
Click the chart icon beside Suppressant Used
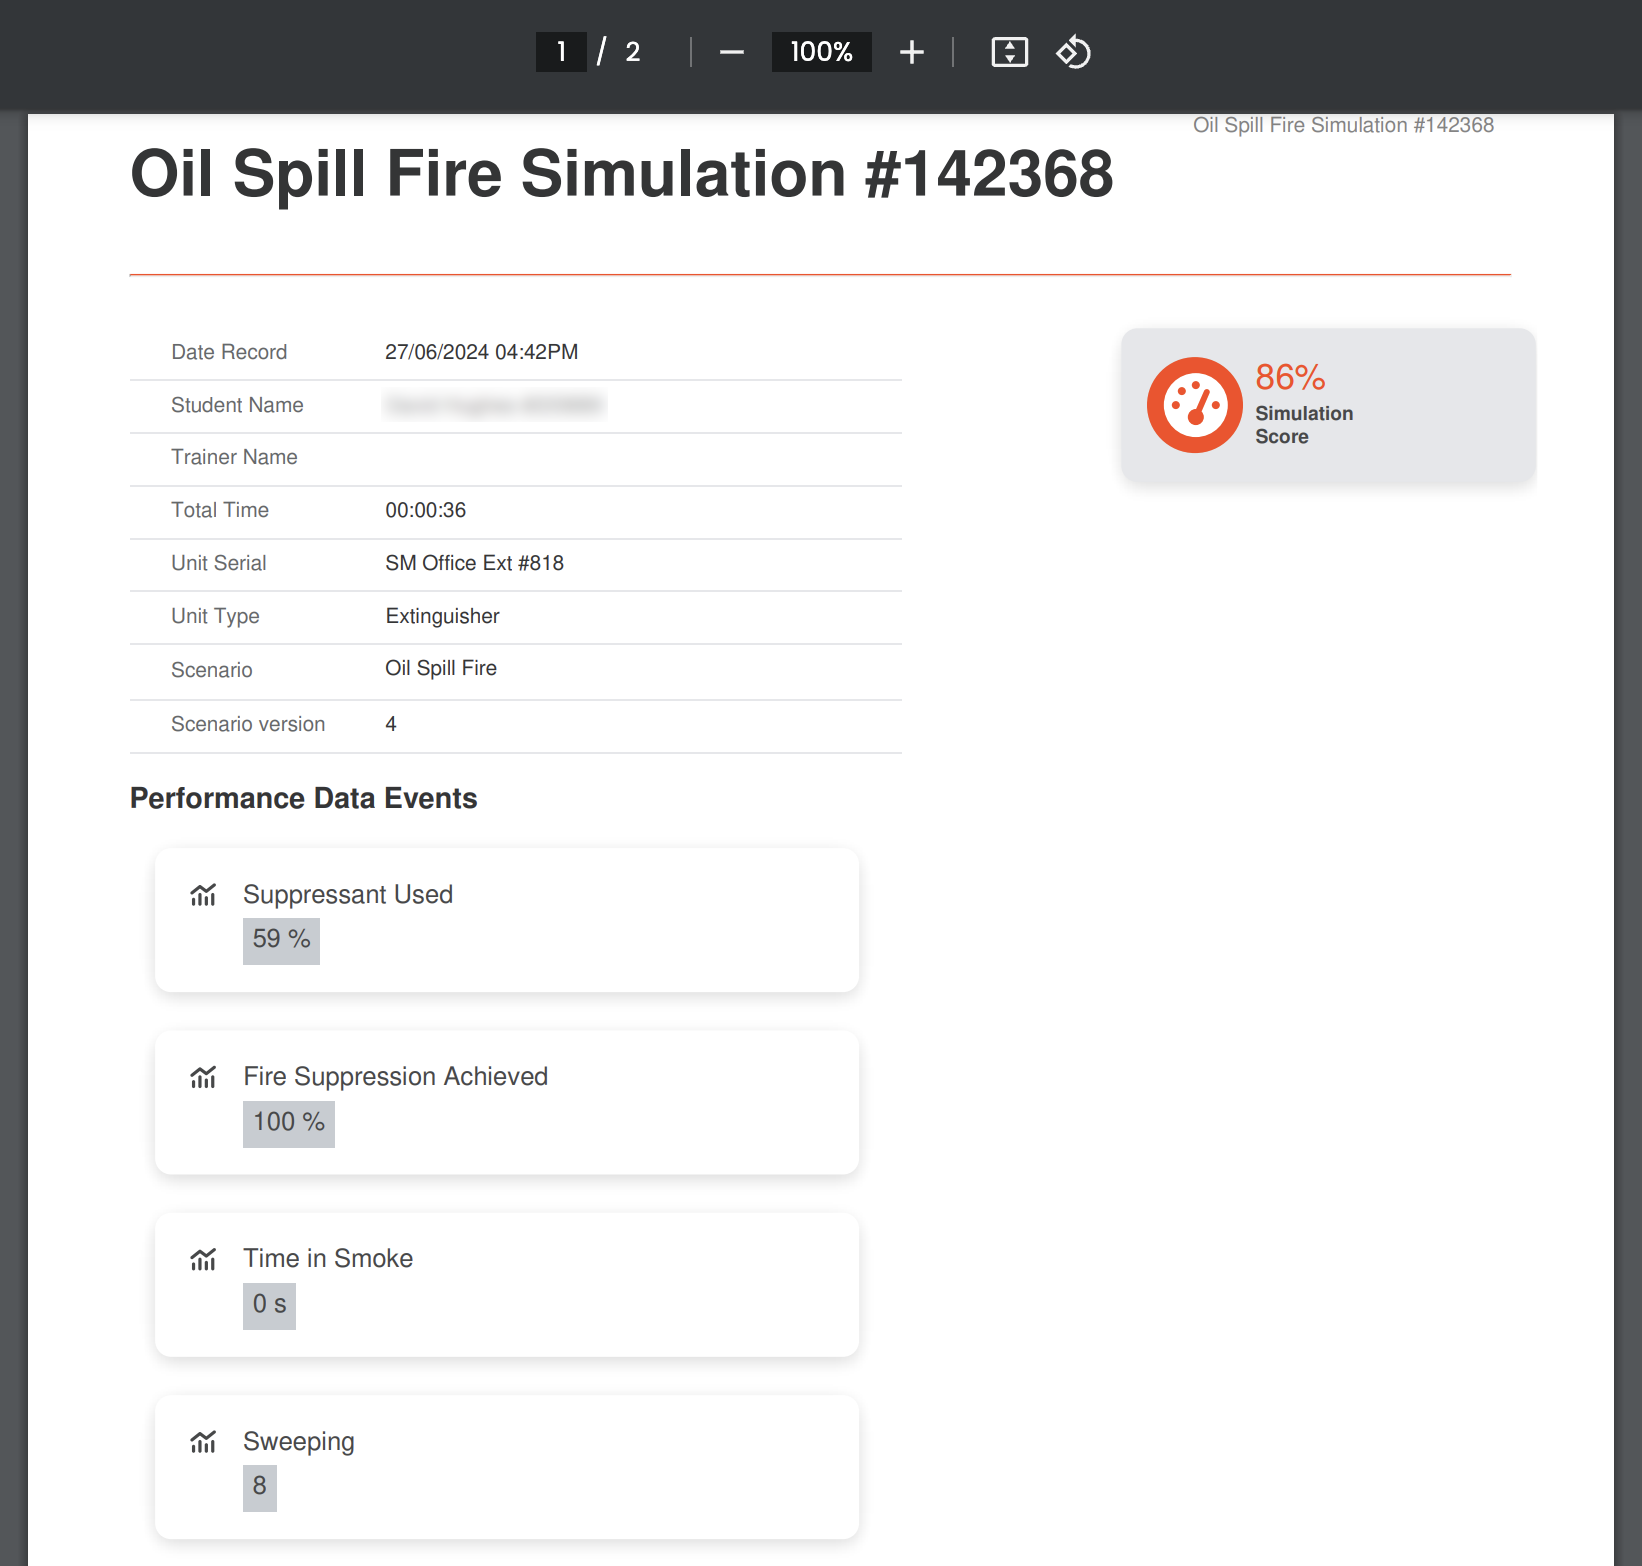click(x=203, y=895)
